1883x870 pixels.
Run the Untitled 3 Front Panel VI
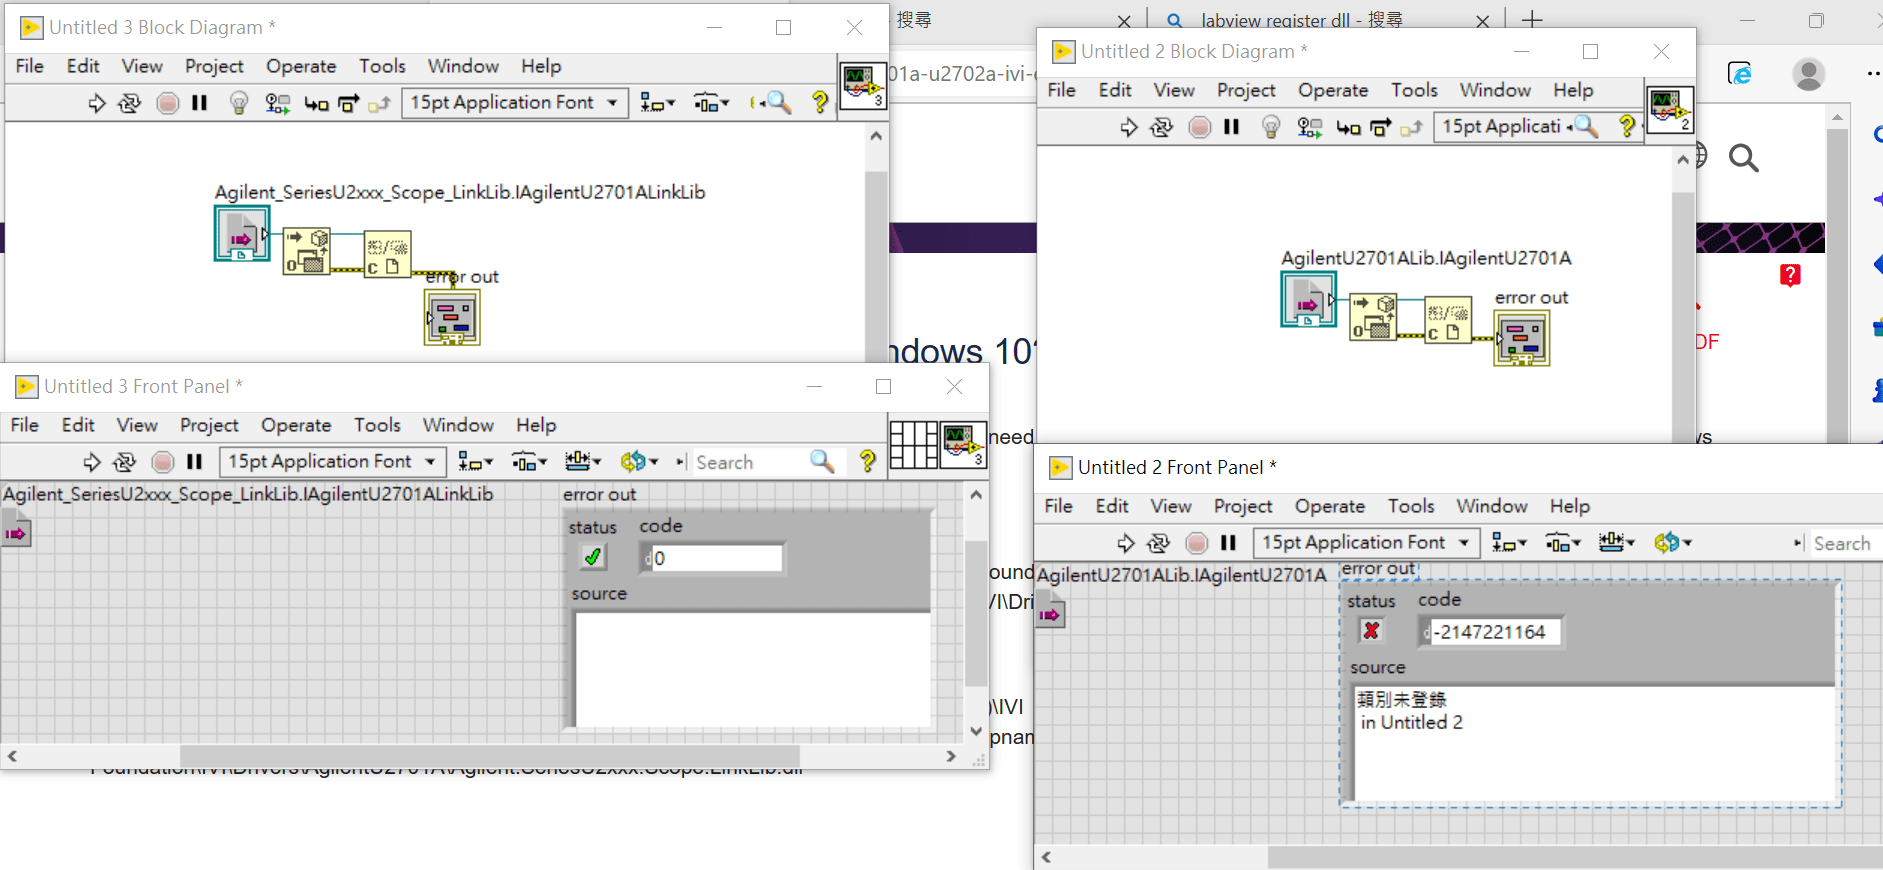pyautogui.click(x=91, y=462)
